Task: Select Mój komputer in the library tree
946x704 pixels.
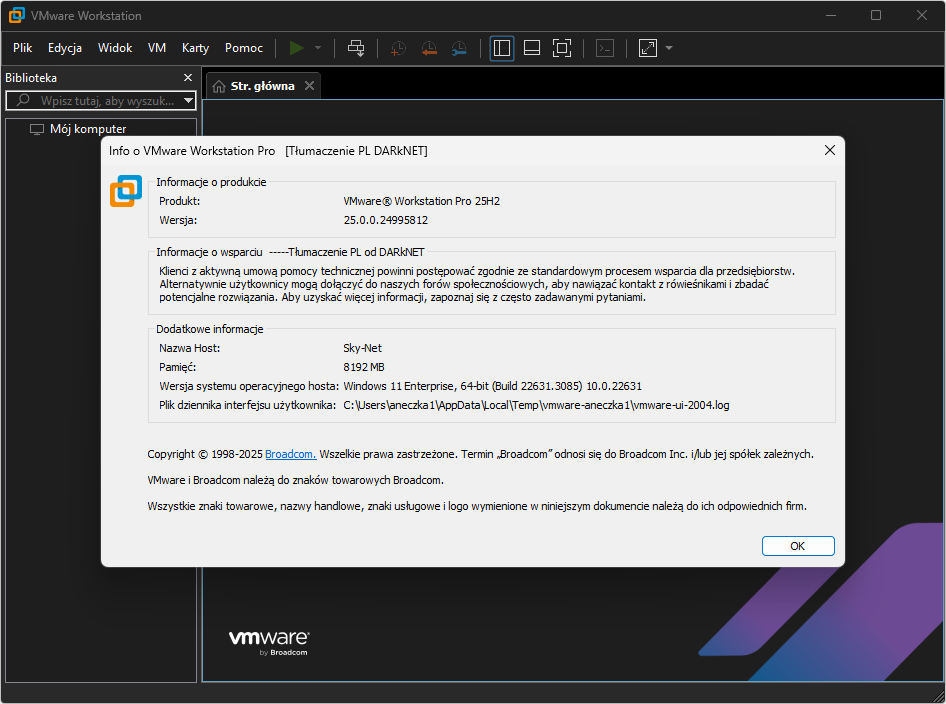Action: [x=87, y=128]
